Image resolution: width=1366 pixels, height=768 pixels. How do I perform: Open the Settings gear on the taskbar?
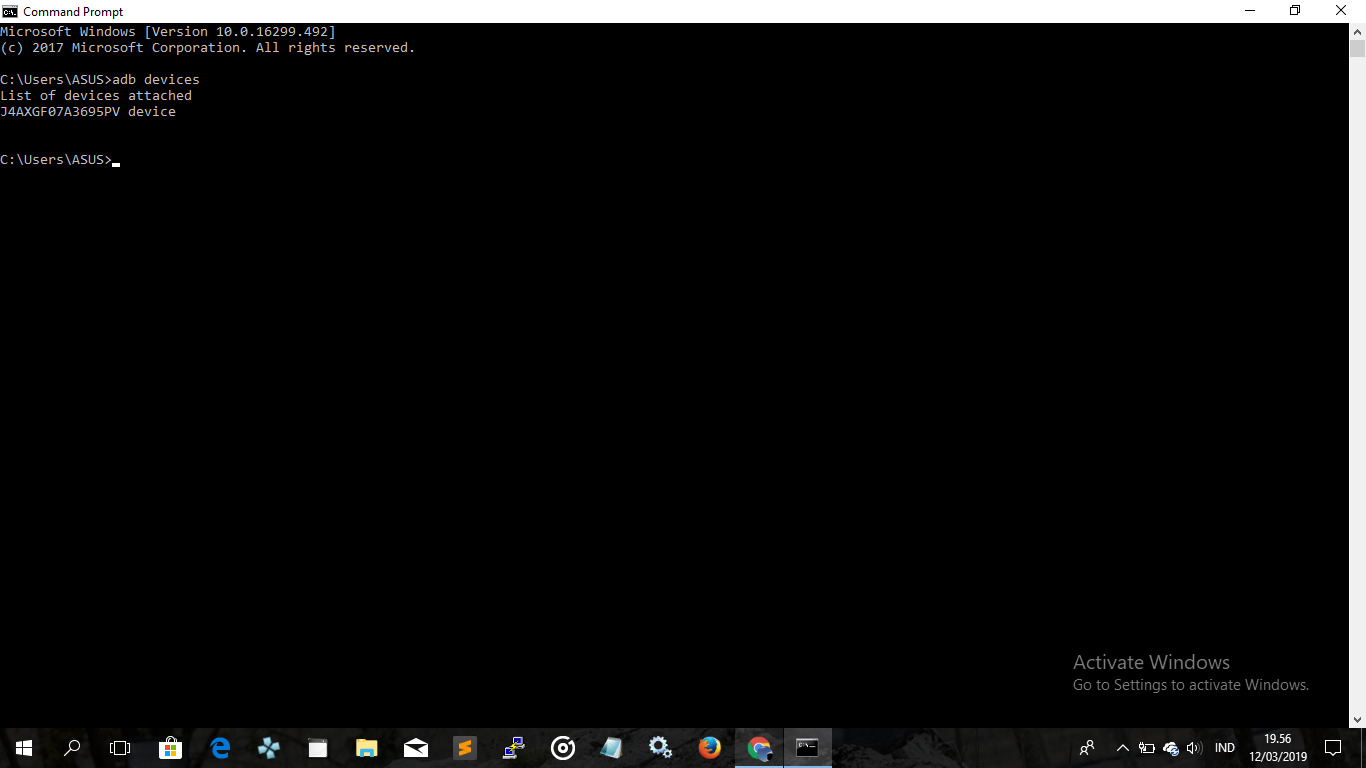[x=660, y=747]
